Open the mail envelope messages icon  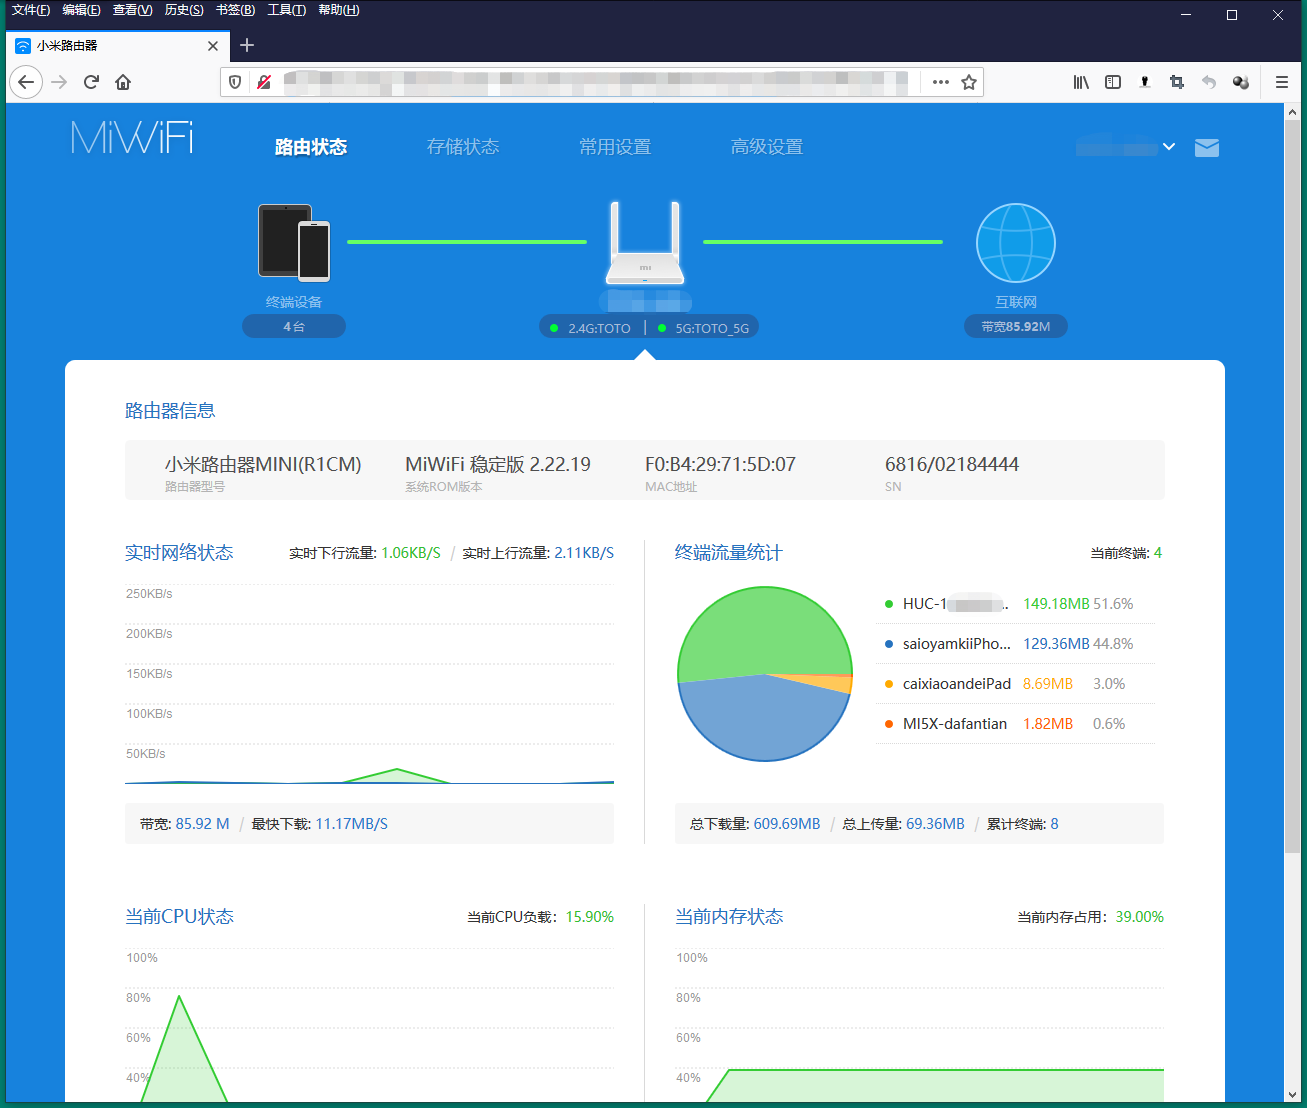pos(1207,148)
